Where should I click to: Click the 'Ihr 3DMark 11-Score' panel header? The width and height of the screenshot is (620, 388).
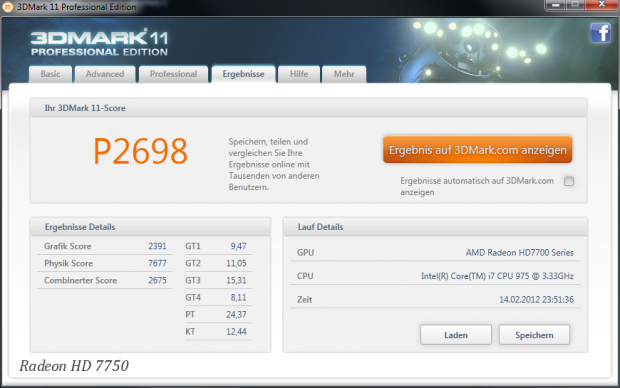point(308,108)
